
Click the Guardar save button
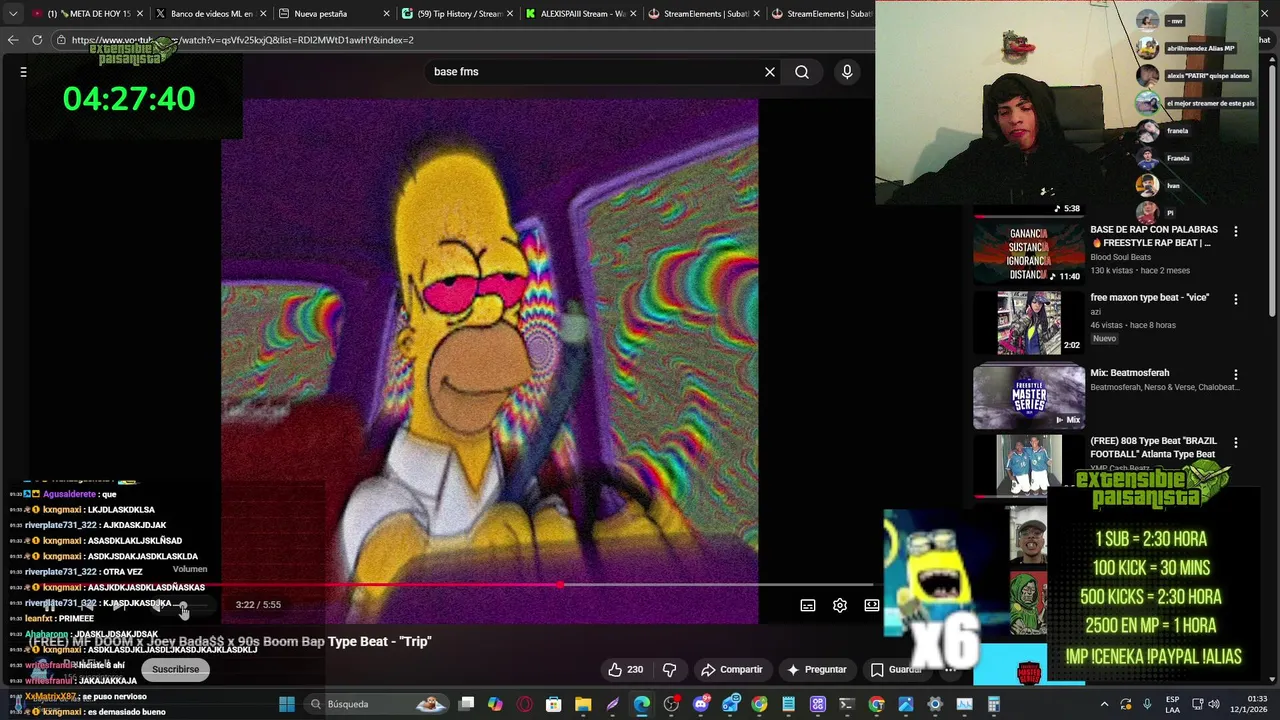click(895, 670)
